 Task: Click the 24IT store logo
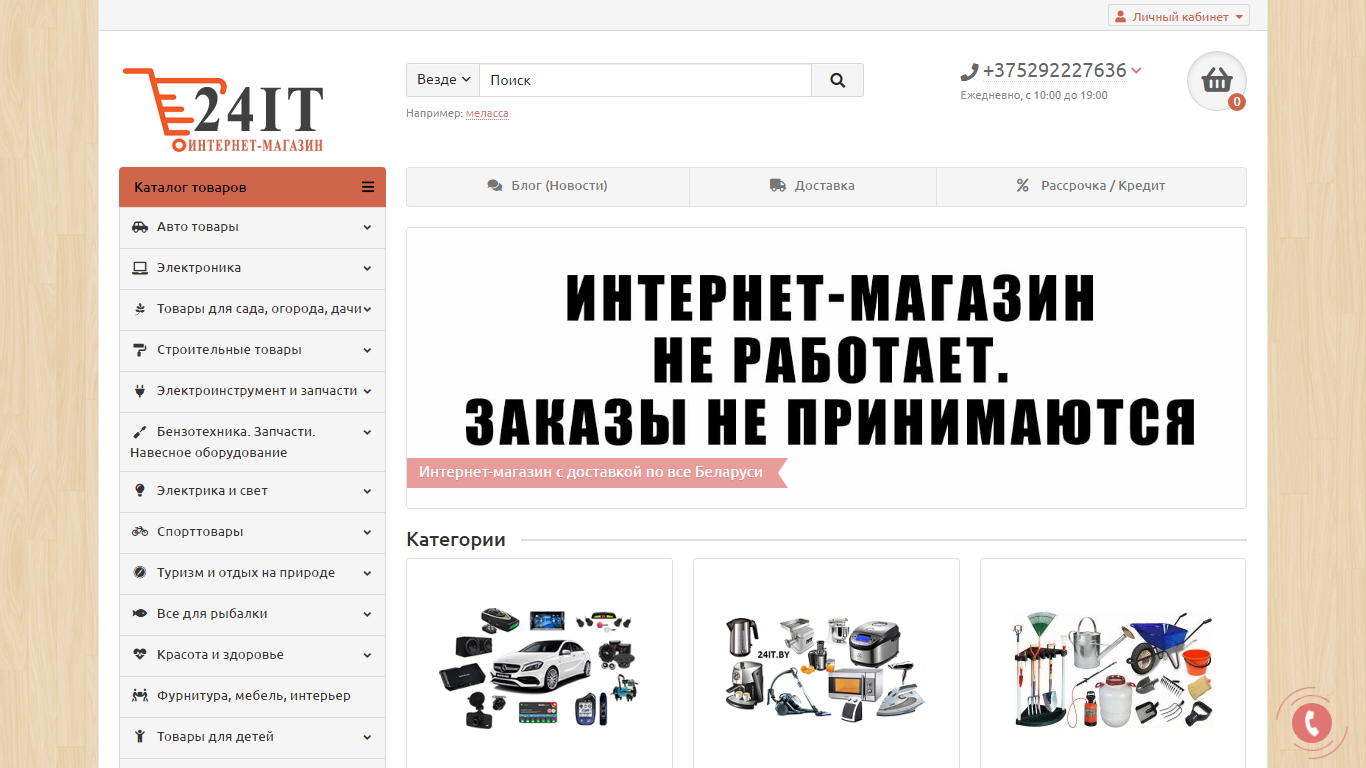[x=223, y=110]
